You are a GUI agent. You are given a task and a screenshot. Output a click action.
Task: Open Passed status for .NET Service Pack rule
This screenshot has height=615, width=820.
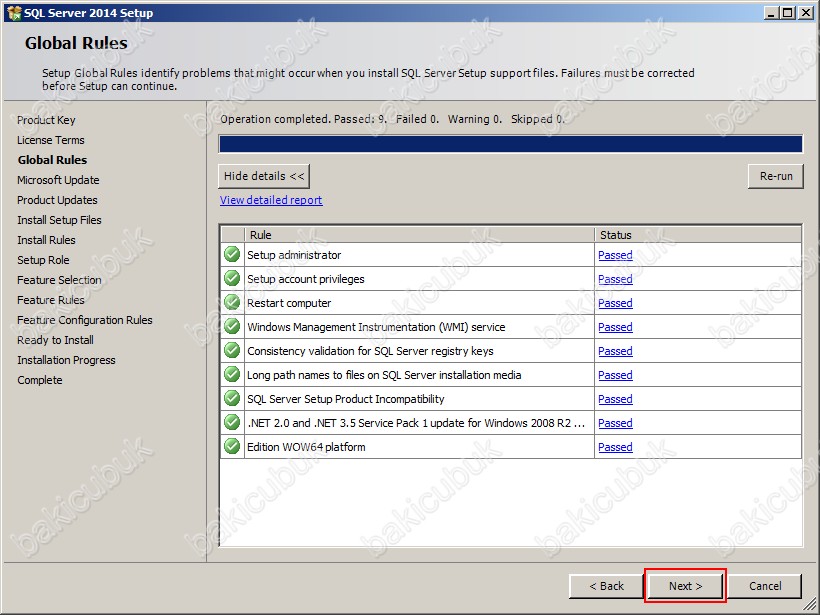point(615,423)
